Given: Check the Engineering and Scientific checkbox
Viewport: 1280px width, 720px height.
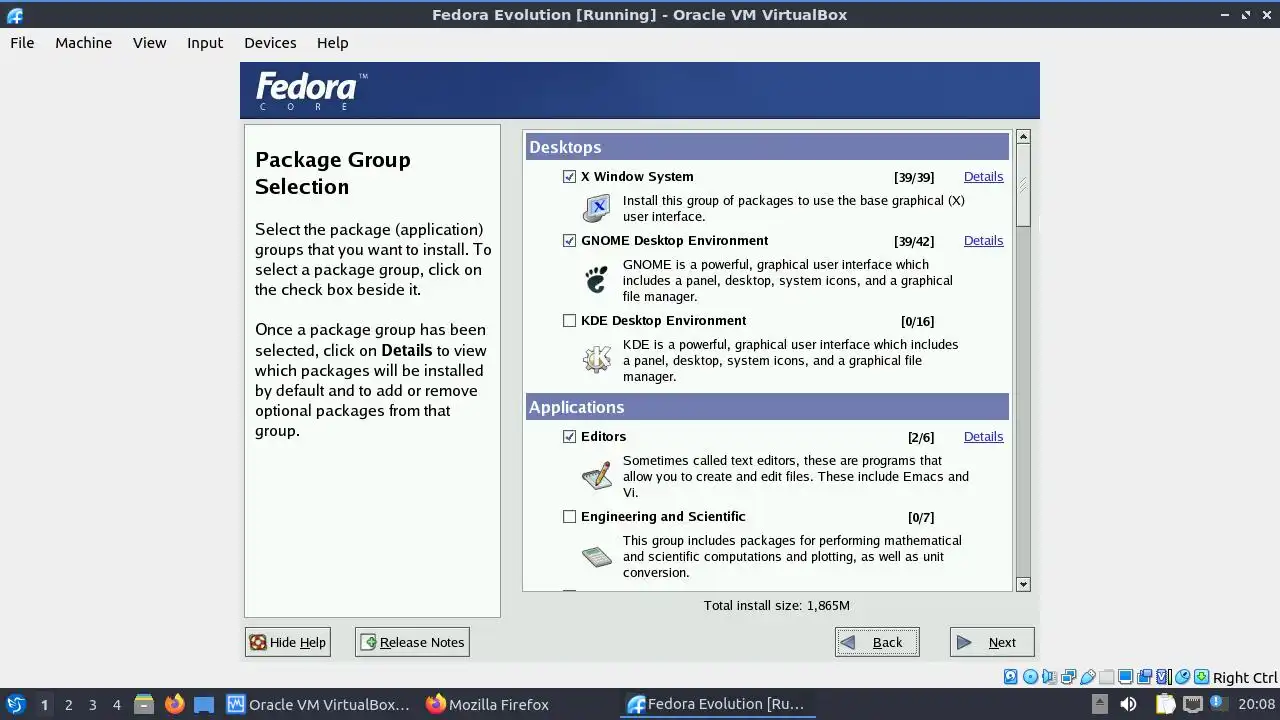Looking at the screenshot, I should point(569,517).
